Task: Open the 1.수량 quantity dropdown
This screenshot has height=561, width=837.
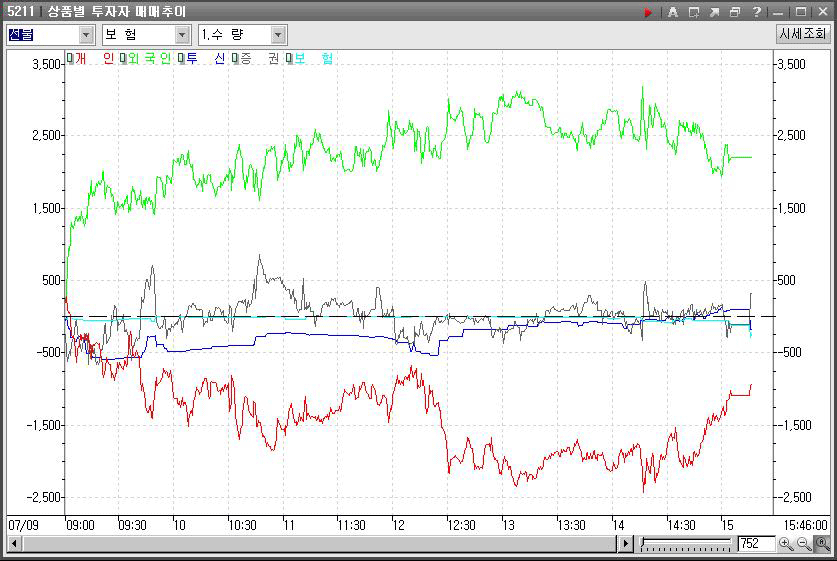Action: click(x=278, y=35)
